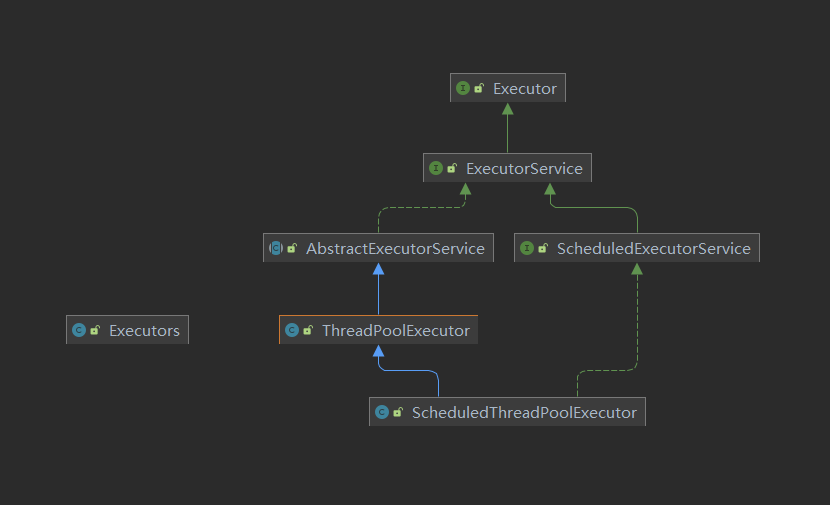
Task: Click the public lock icon beside Executor
Action: (x=479, y=88)
